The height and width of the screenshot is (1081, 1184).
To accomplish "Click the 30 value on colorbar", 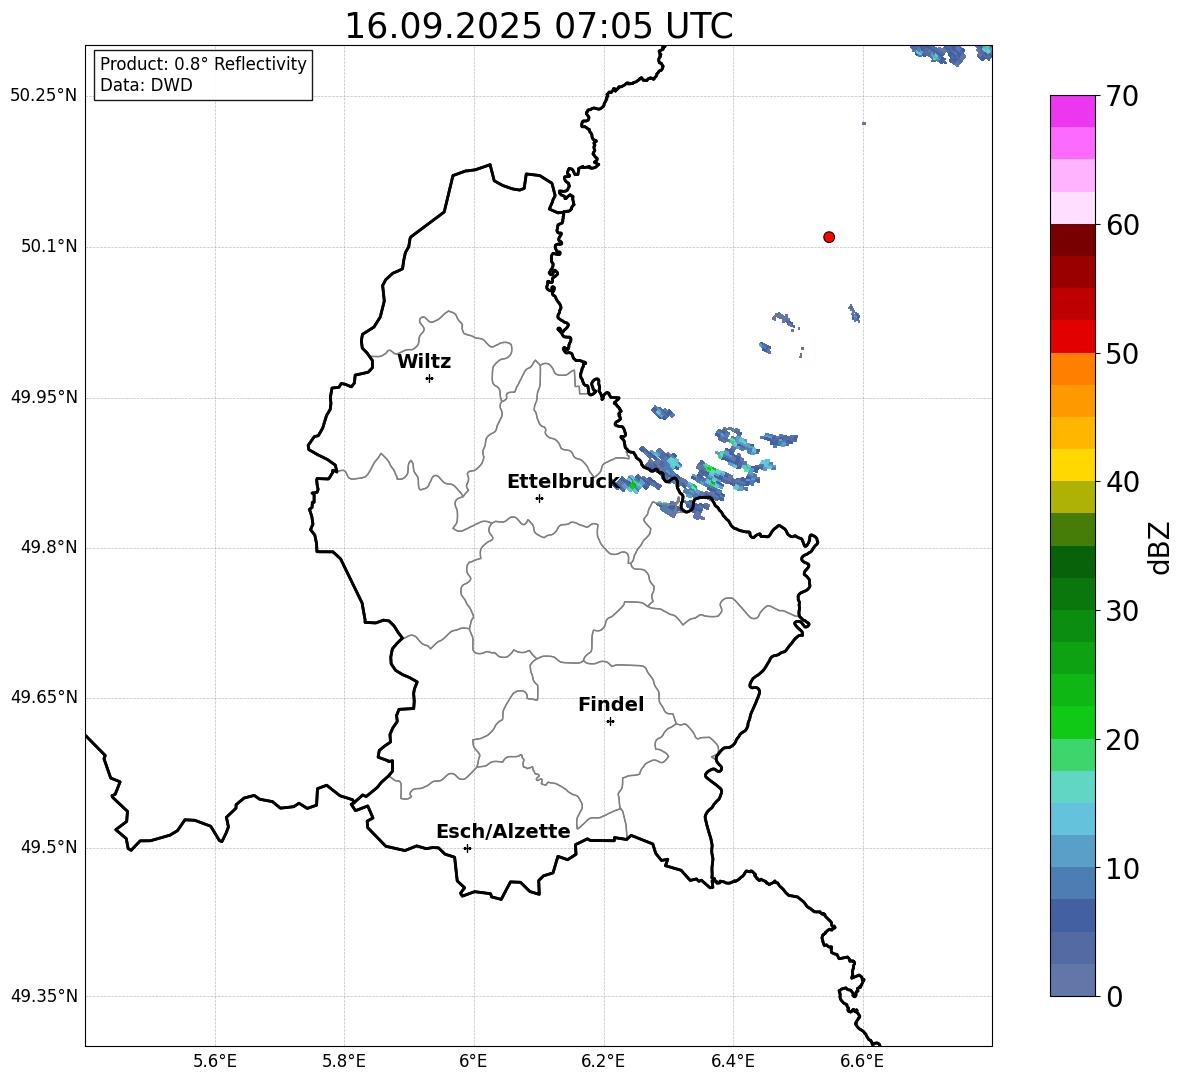I will pyautogui.click(x=1122, y=611).
